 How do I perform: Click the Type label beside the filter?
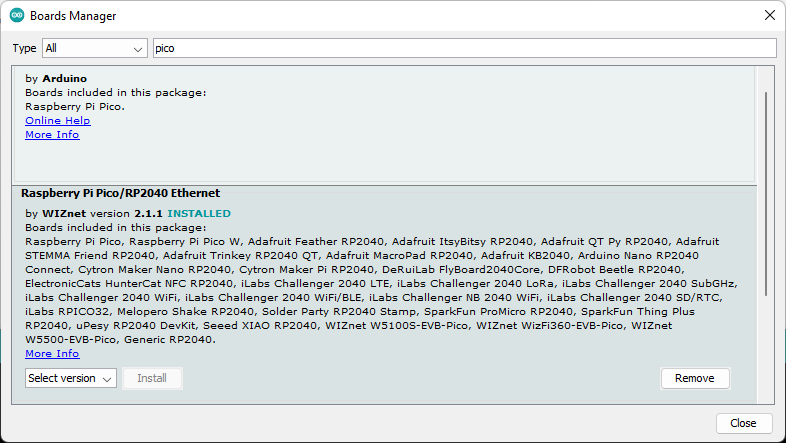pyautogui.click(x=25, y=48)
